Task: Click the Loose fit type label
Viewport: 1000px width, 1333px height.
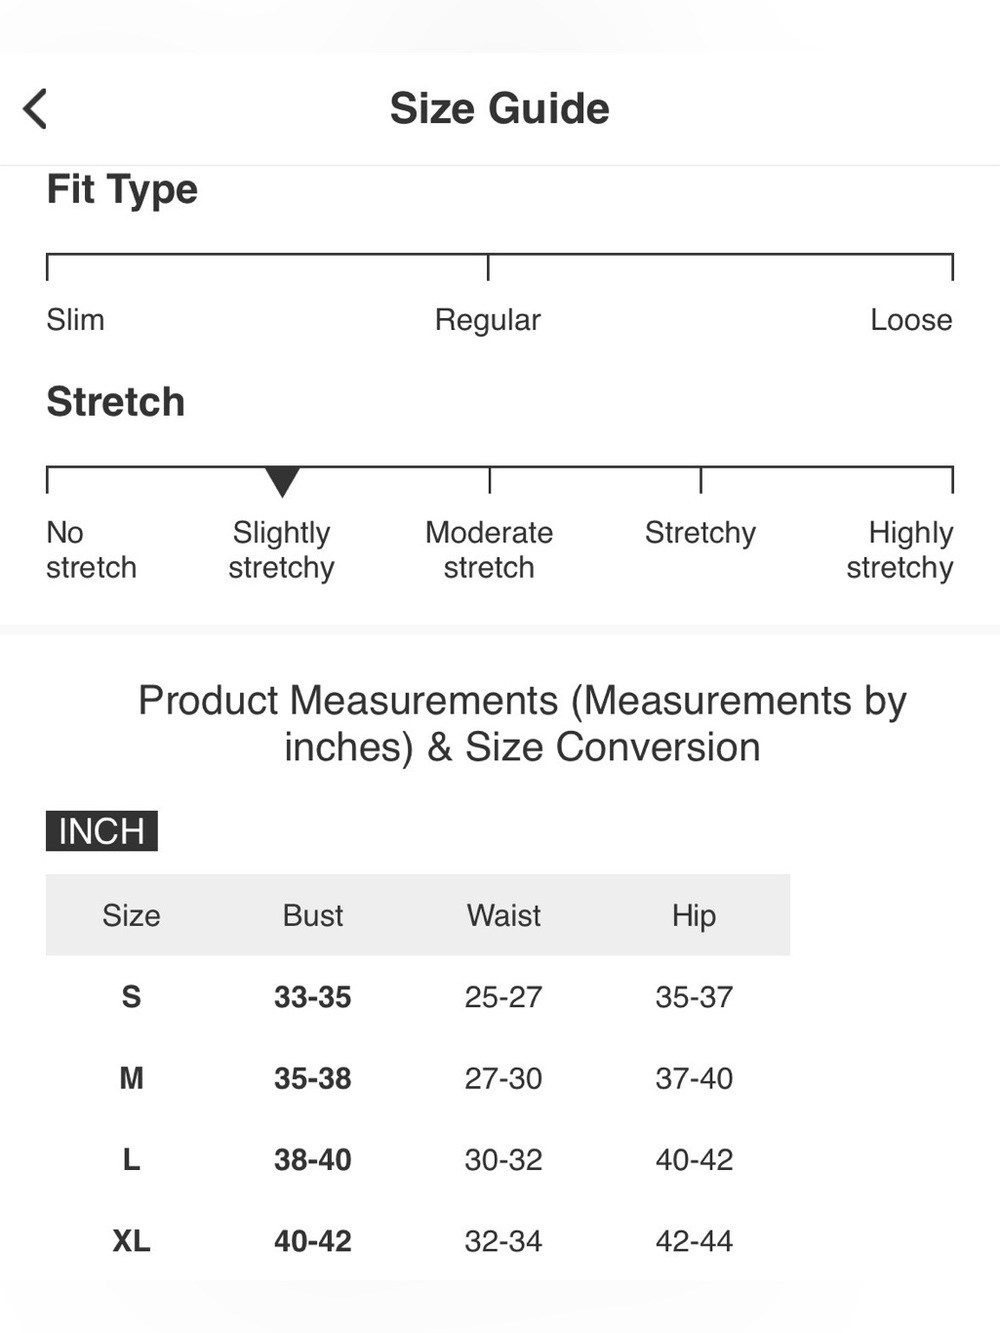Action: point(911,320)
